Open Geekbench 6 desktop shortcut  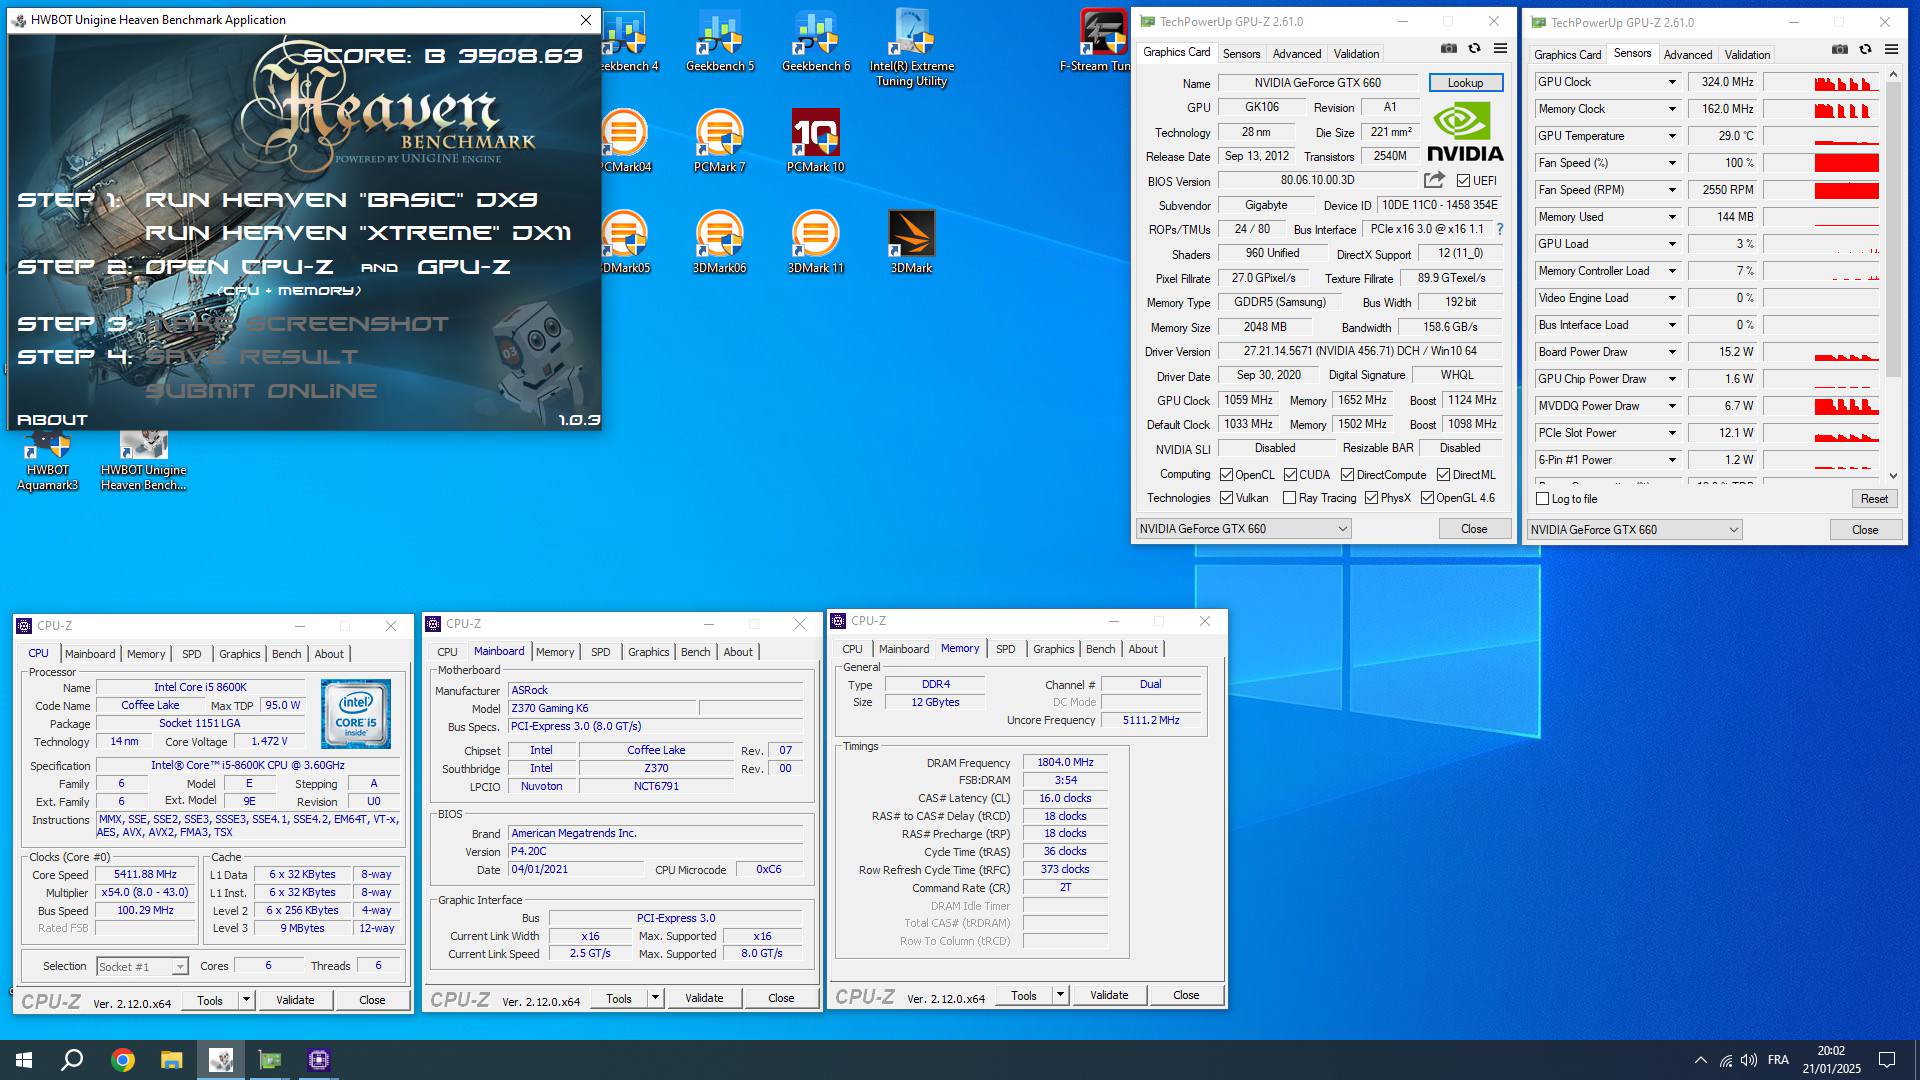(816, 42)
